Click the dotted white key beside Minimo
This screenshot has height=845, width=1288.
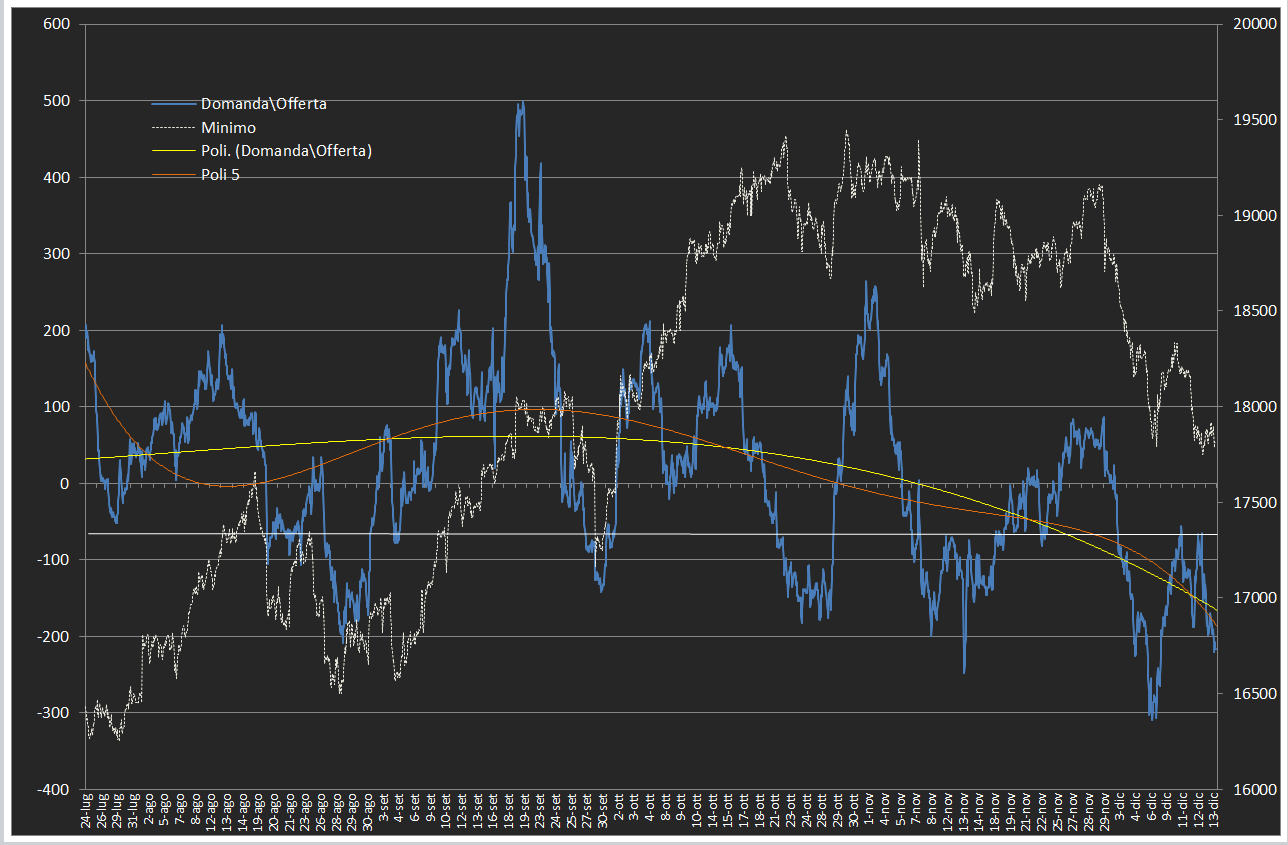tap(174, 128)
